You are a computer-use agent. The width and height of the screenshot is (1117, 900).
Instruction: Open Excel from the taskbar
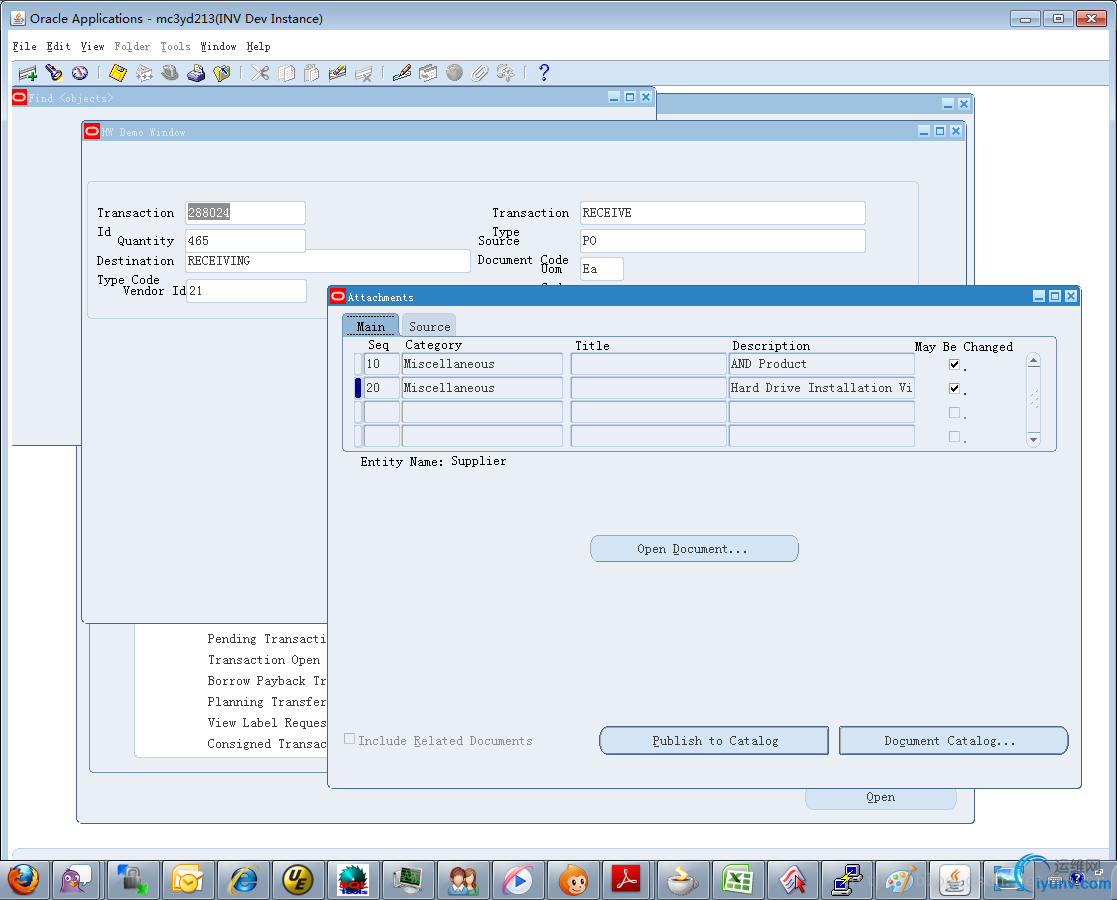point(737,880)
